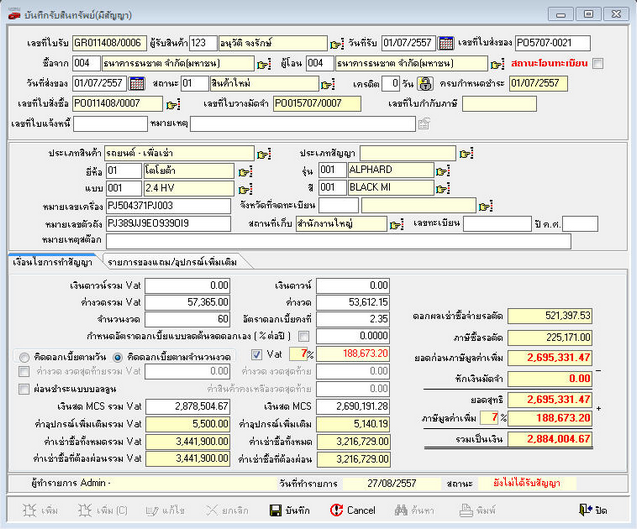The image size is (637, 529).
Task: Click the พิมพ์ print button
Action: pyautogui.click(x=477, y=510)
